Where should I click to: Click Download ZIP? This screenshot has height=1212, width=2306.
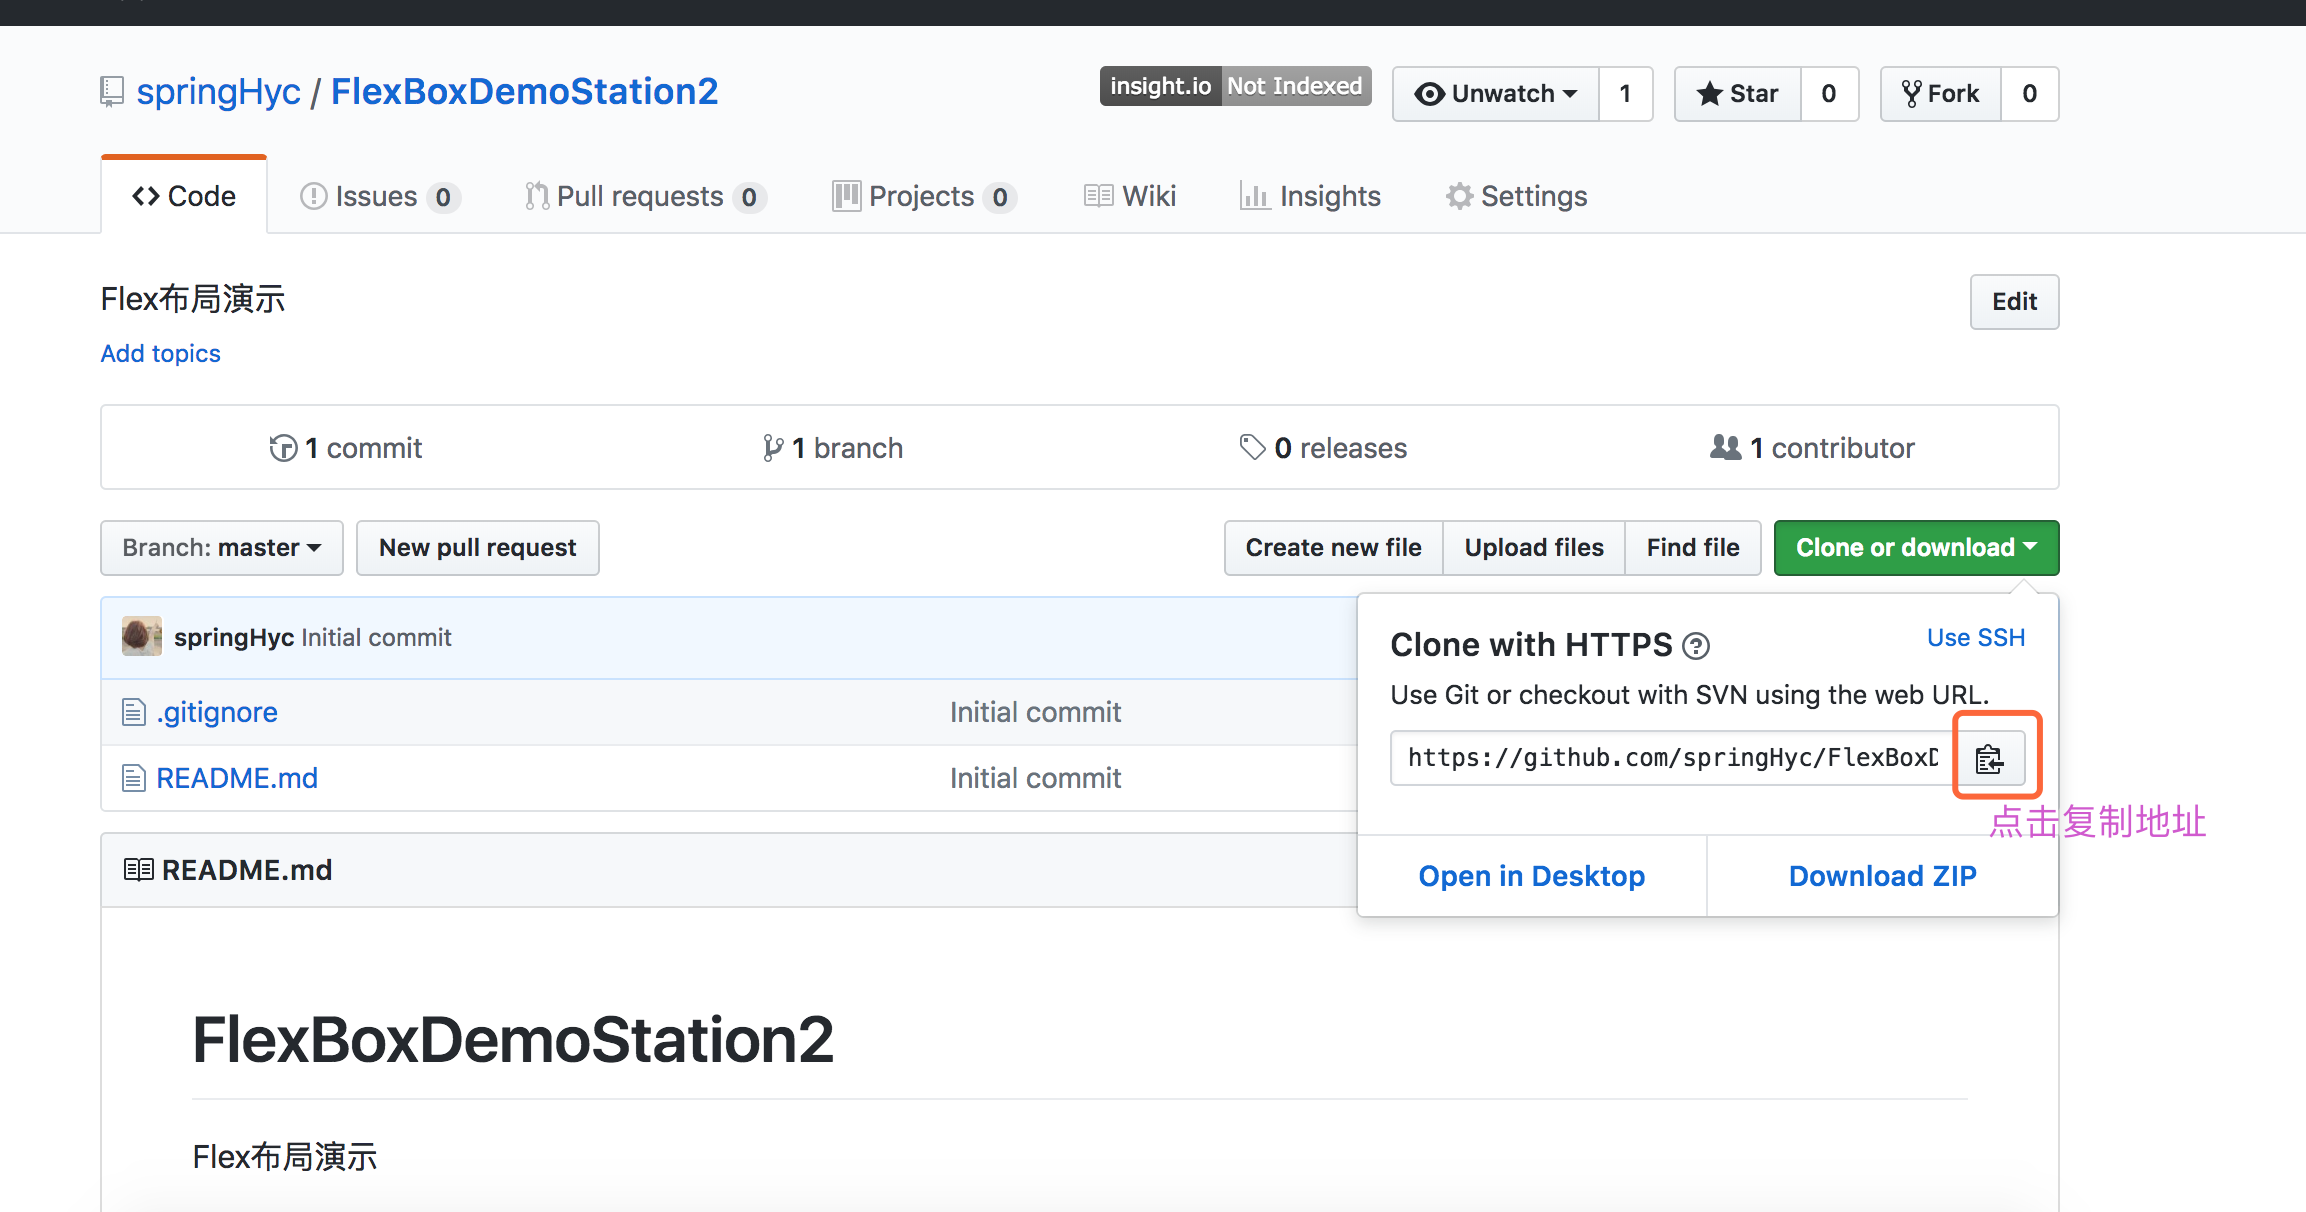pyautogui.click(x=1881, y=876)
